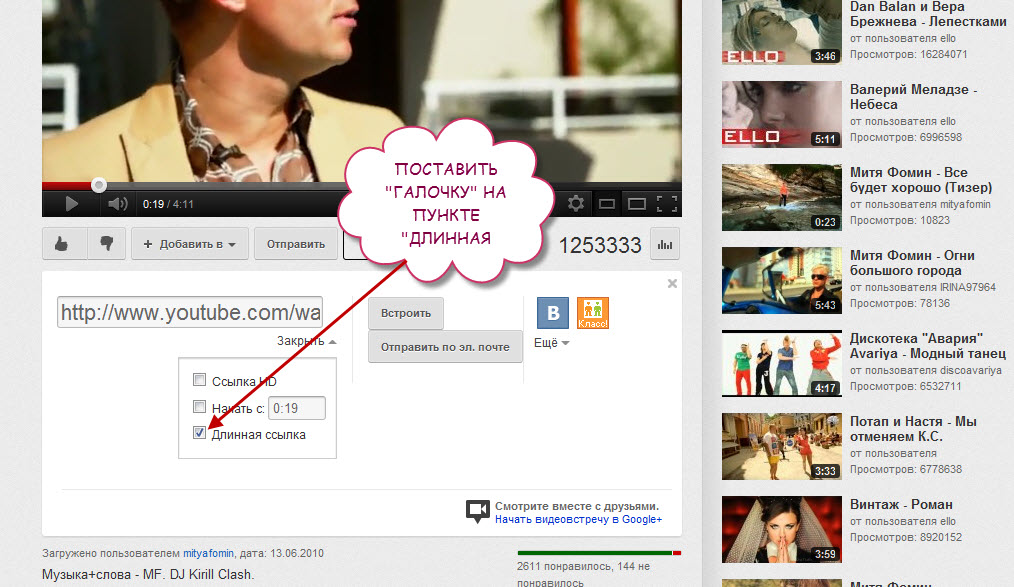Click title Митя Фомин - Огни большого города
1014x587 pixels.
click(912, 263)
